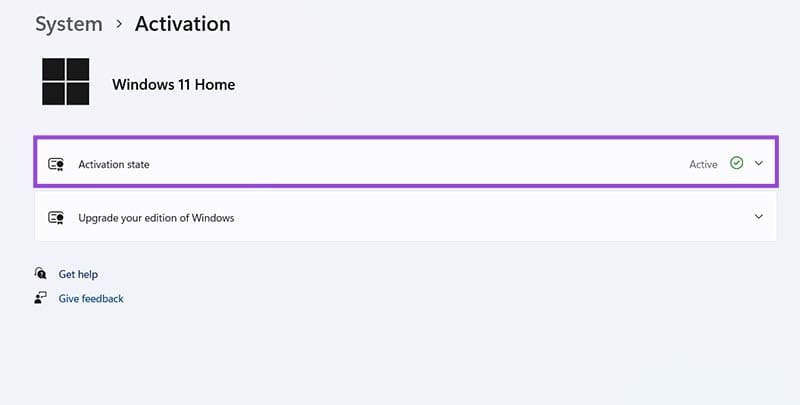Click the breadcrumb arrow after System
This screenshot has width=800, height=405.
click(x=119, y=23)
